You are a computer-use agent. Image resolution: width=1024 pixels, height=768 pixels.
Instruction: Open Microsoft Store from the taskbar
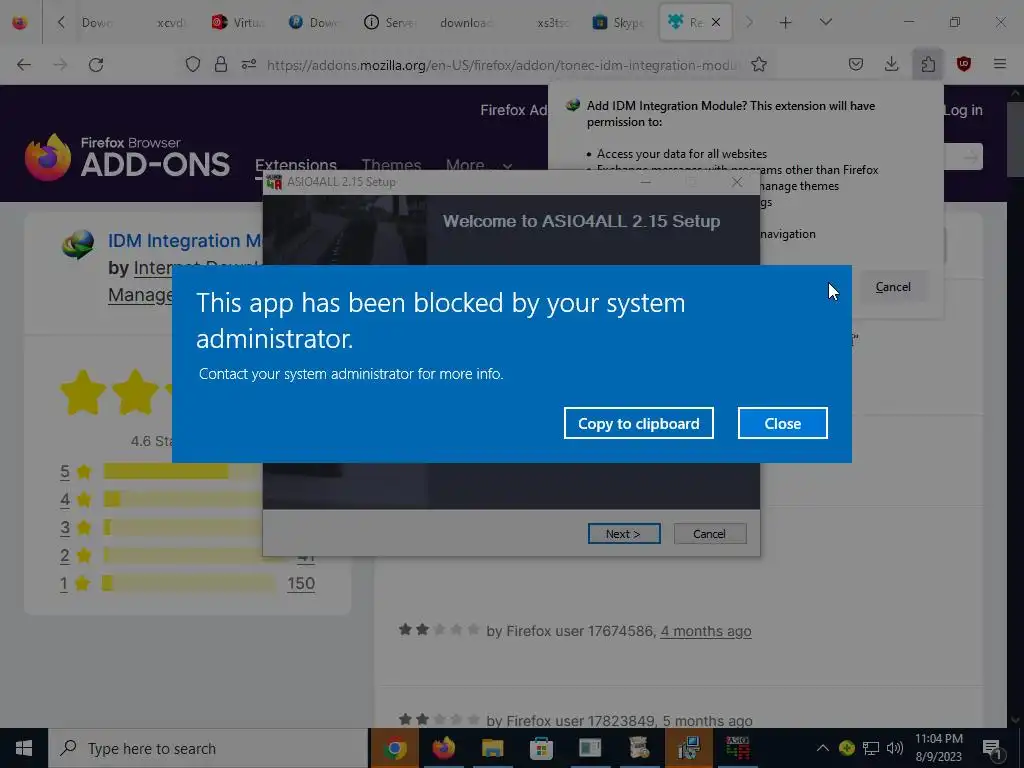541,748
